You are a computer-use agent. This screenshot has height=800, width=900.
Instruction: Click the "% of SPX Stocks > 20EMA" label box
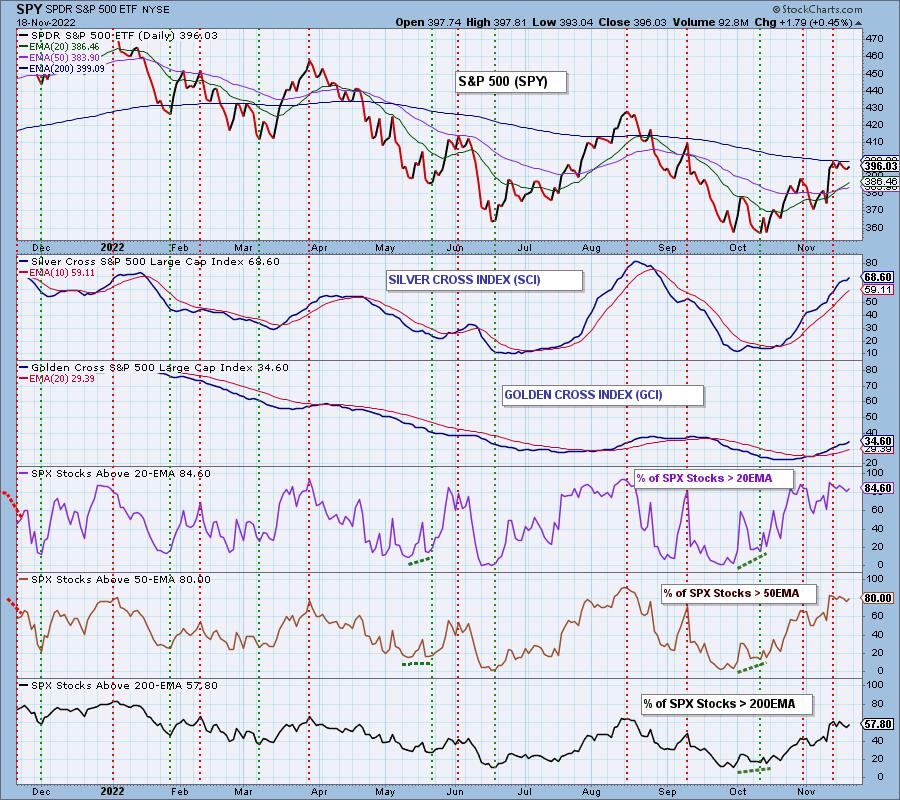(713, 478)
